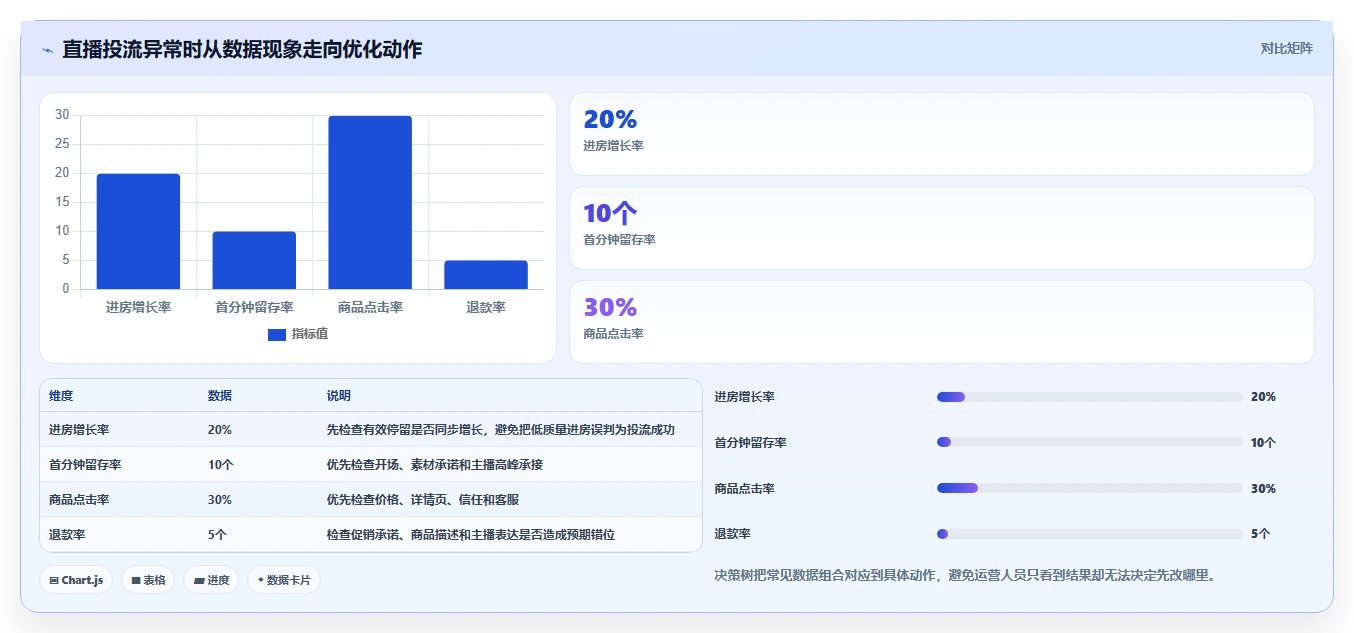Click the 10个 value in the table

click(221, 465)
